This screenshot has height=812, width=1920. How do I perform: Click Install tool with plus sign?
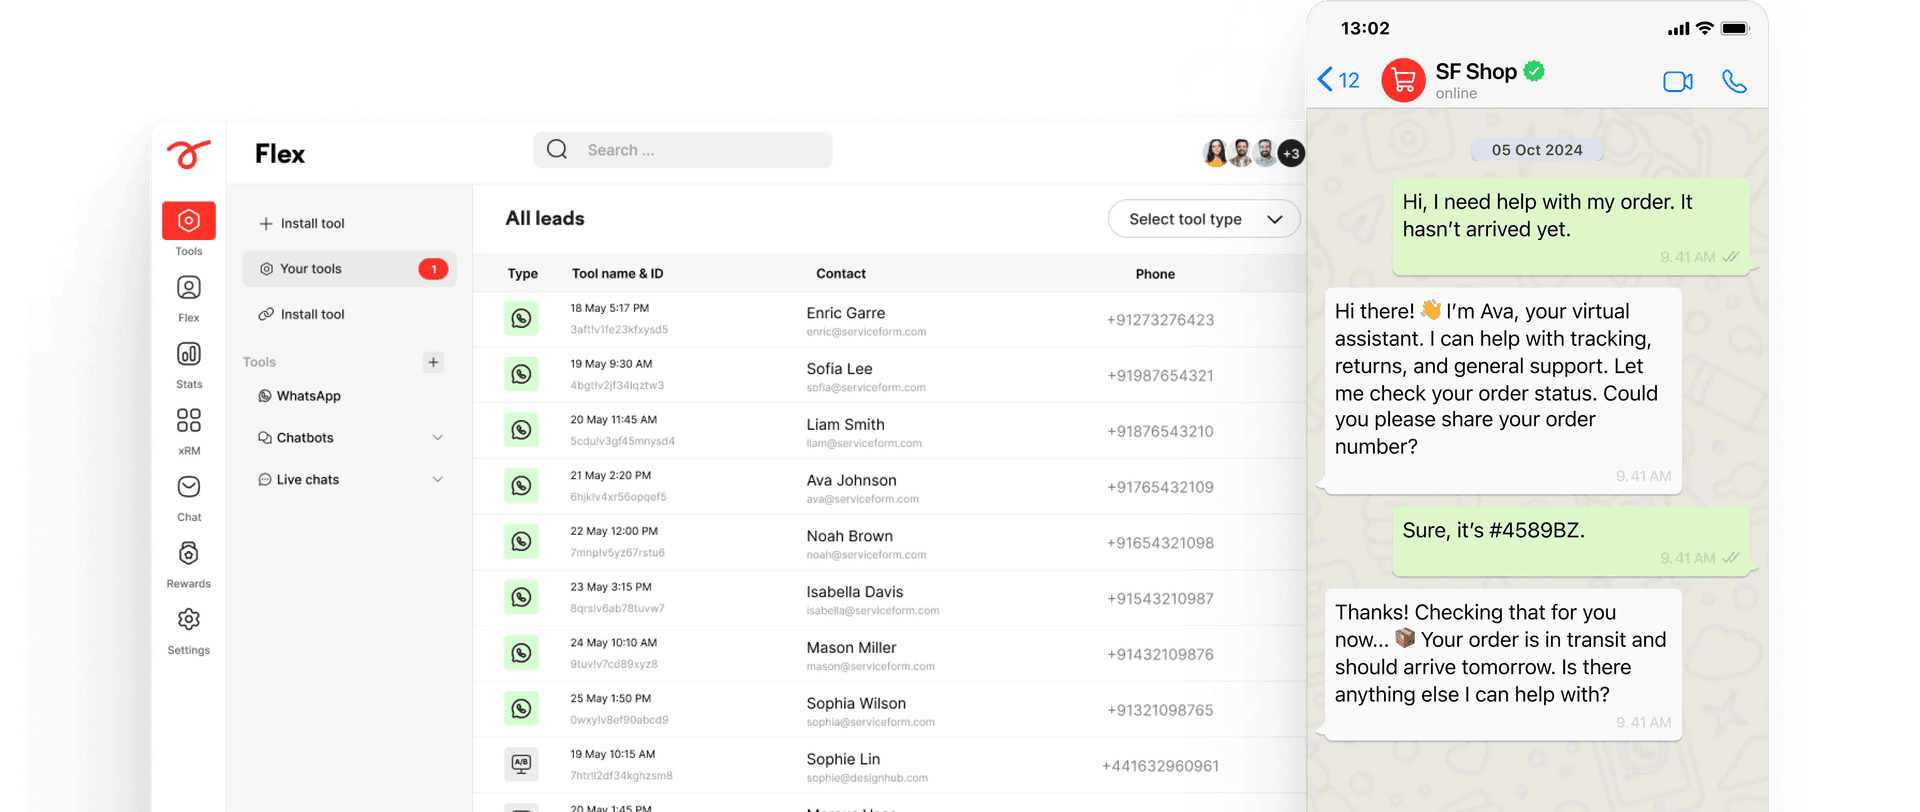(x=302, y=224)
